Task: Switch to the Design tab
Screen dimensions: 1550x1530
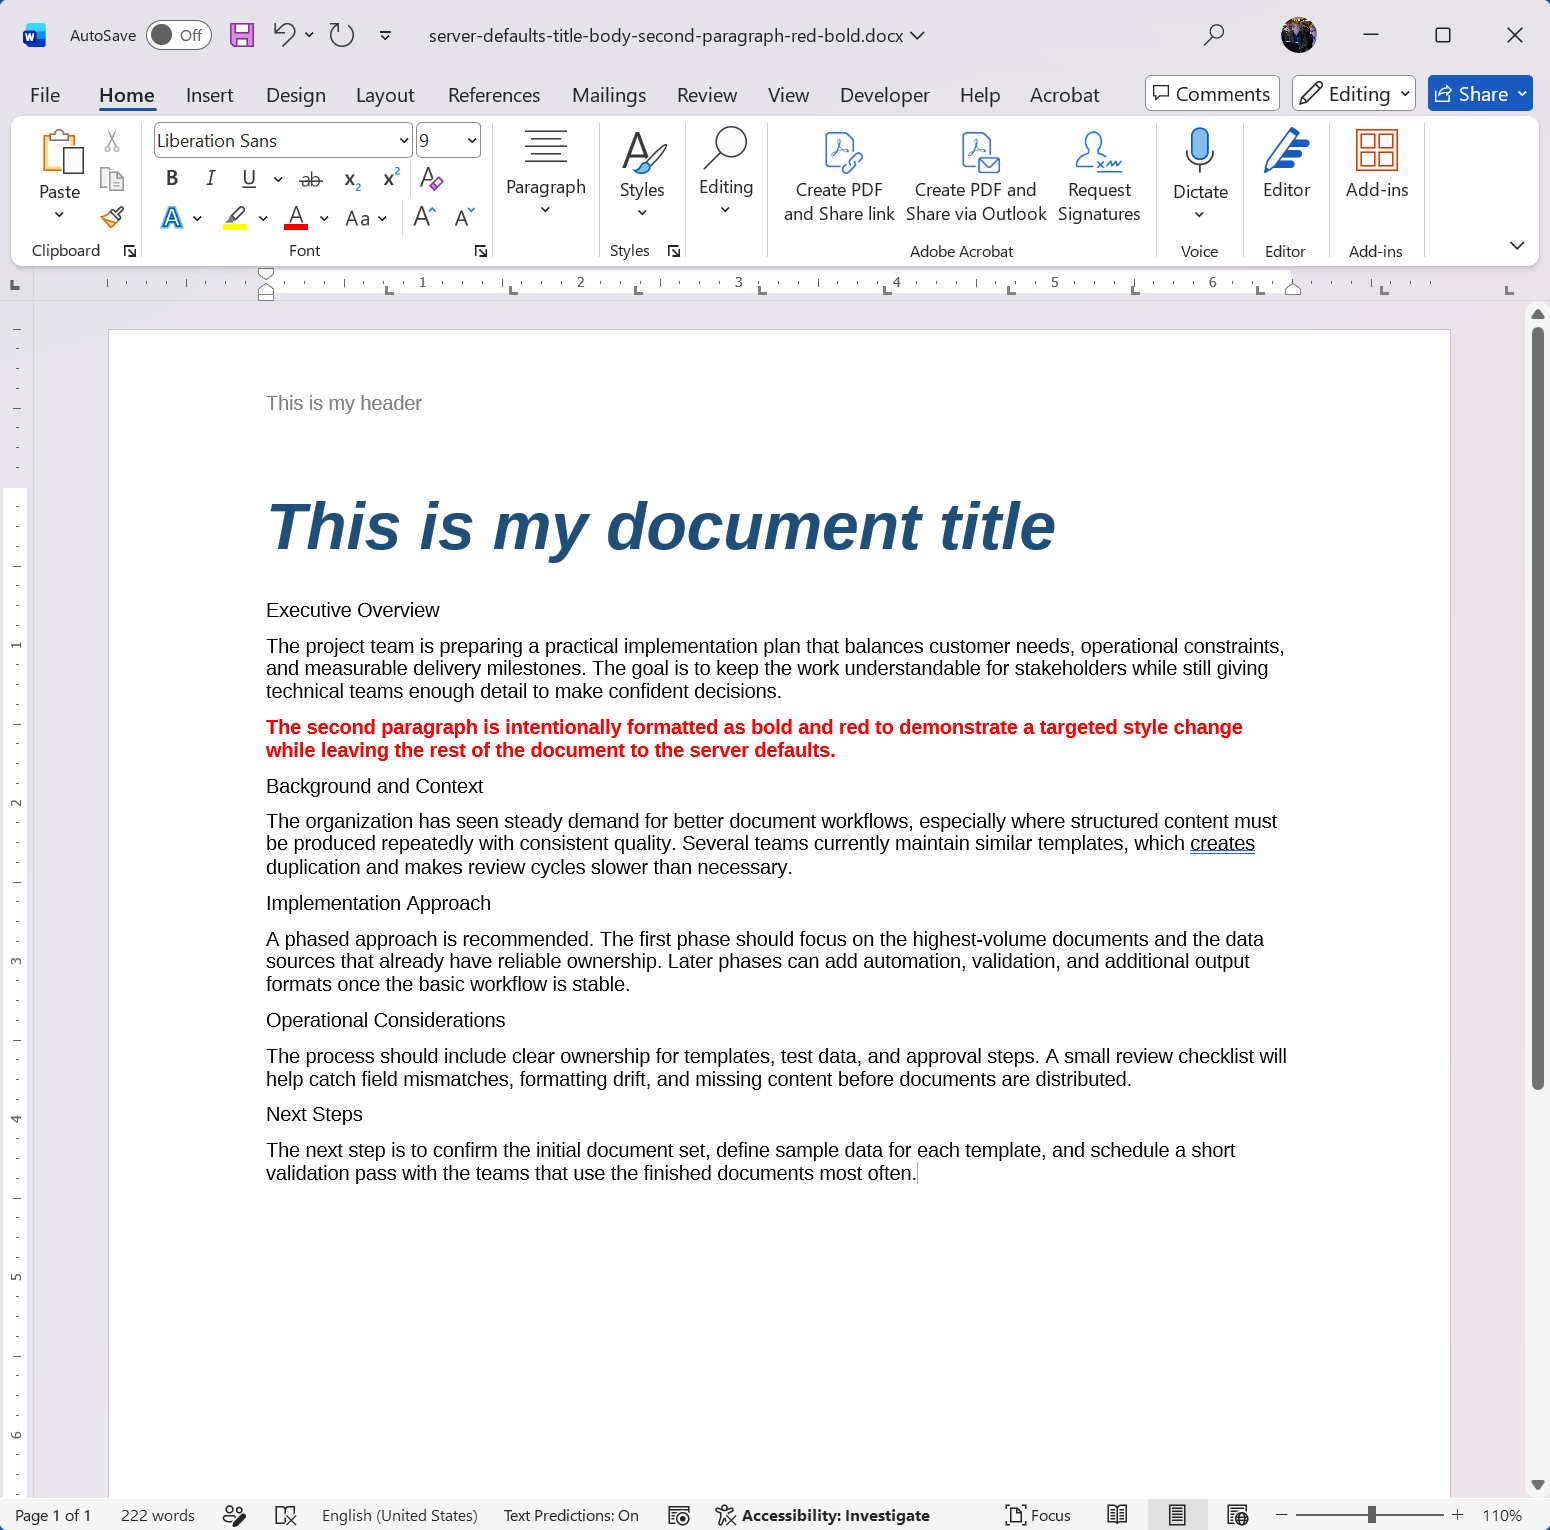Action: [296, 95]
